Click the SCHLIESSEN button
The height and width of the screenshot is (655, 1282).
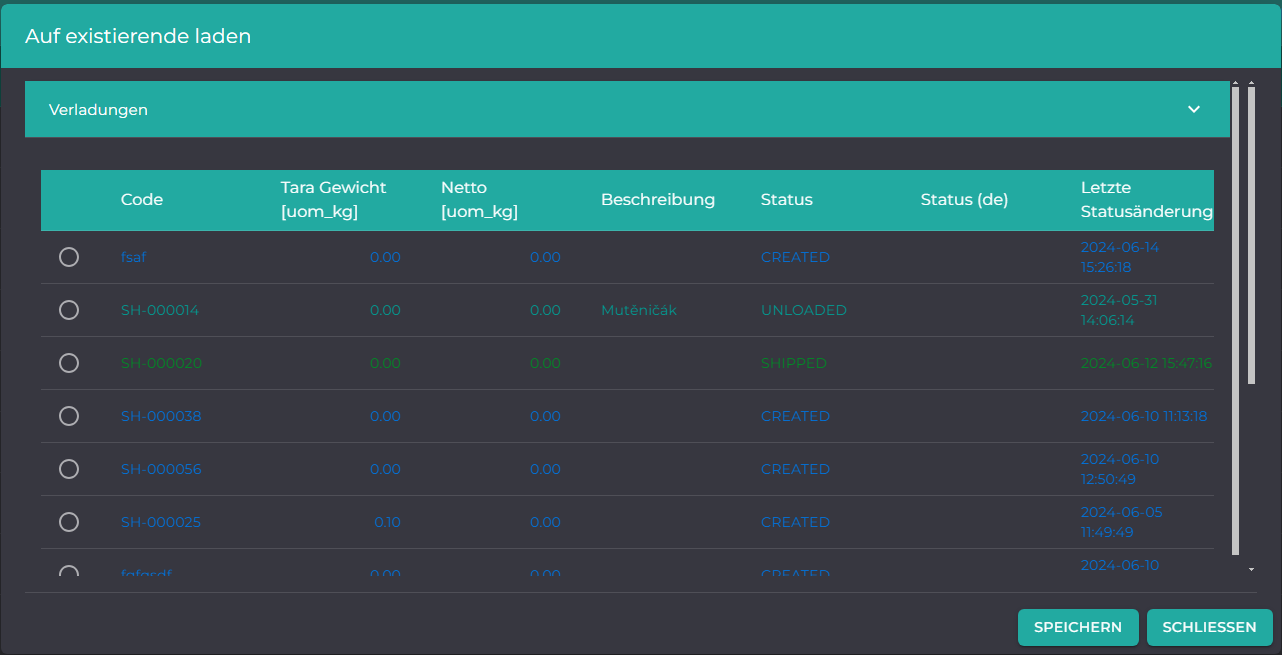pyautogui.click(x=1209, y=627)
